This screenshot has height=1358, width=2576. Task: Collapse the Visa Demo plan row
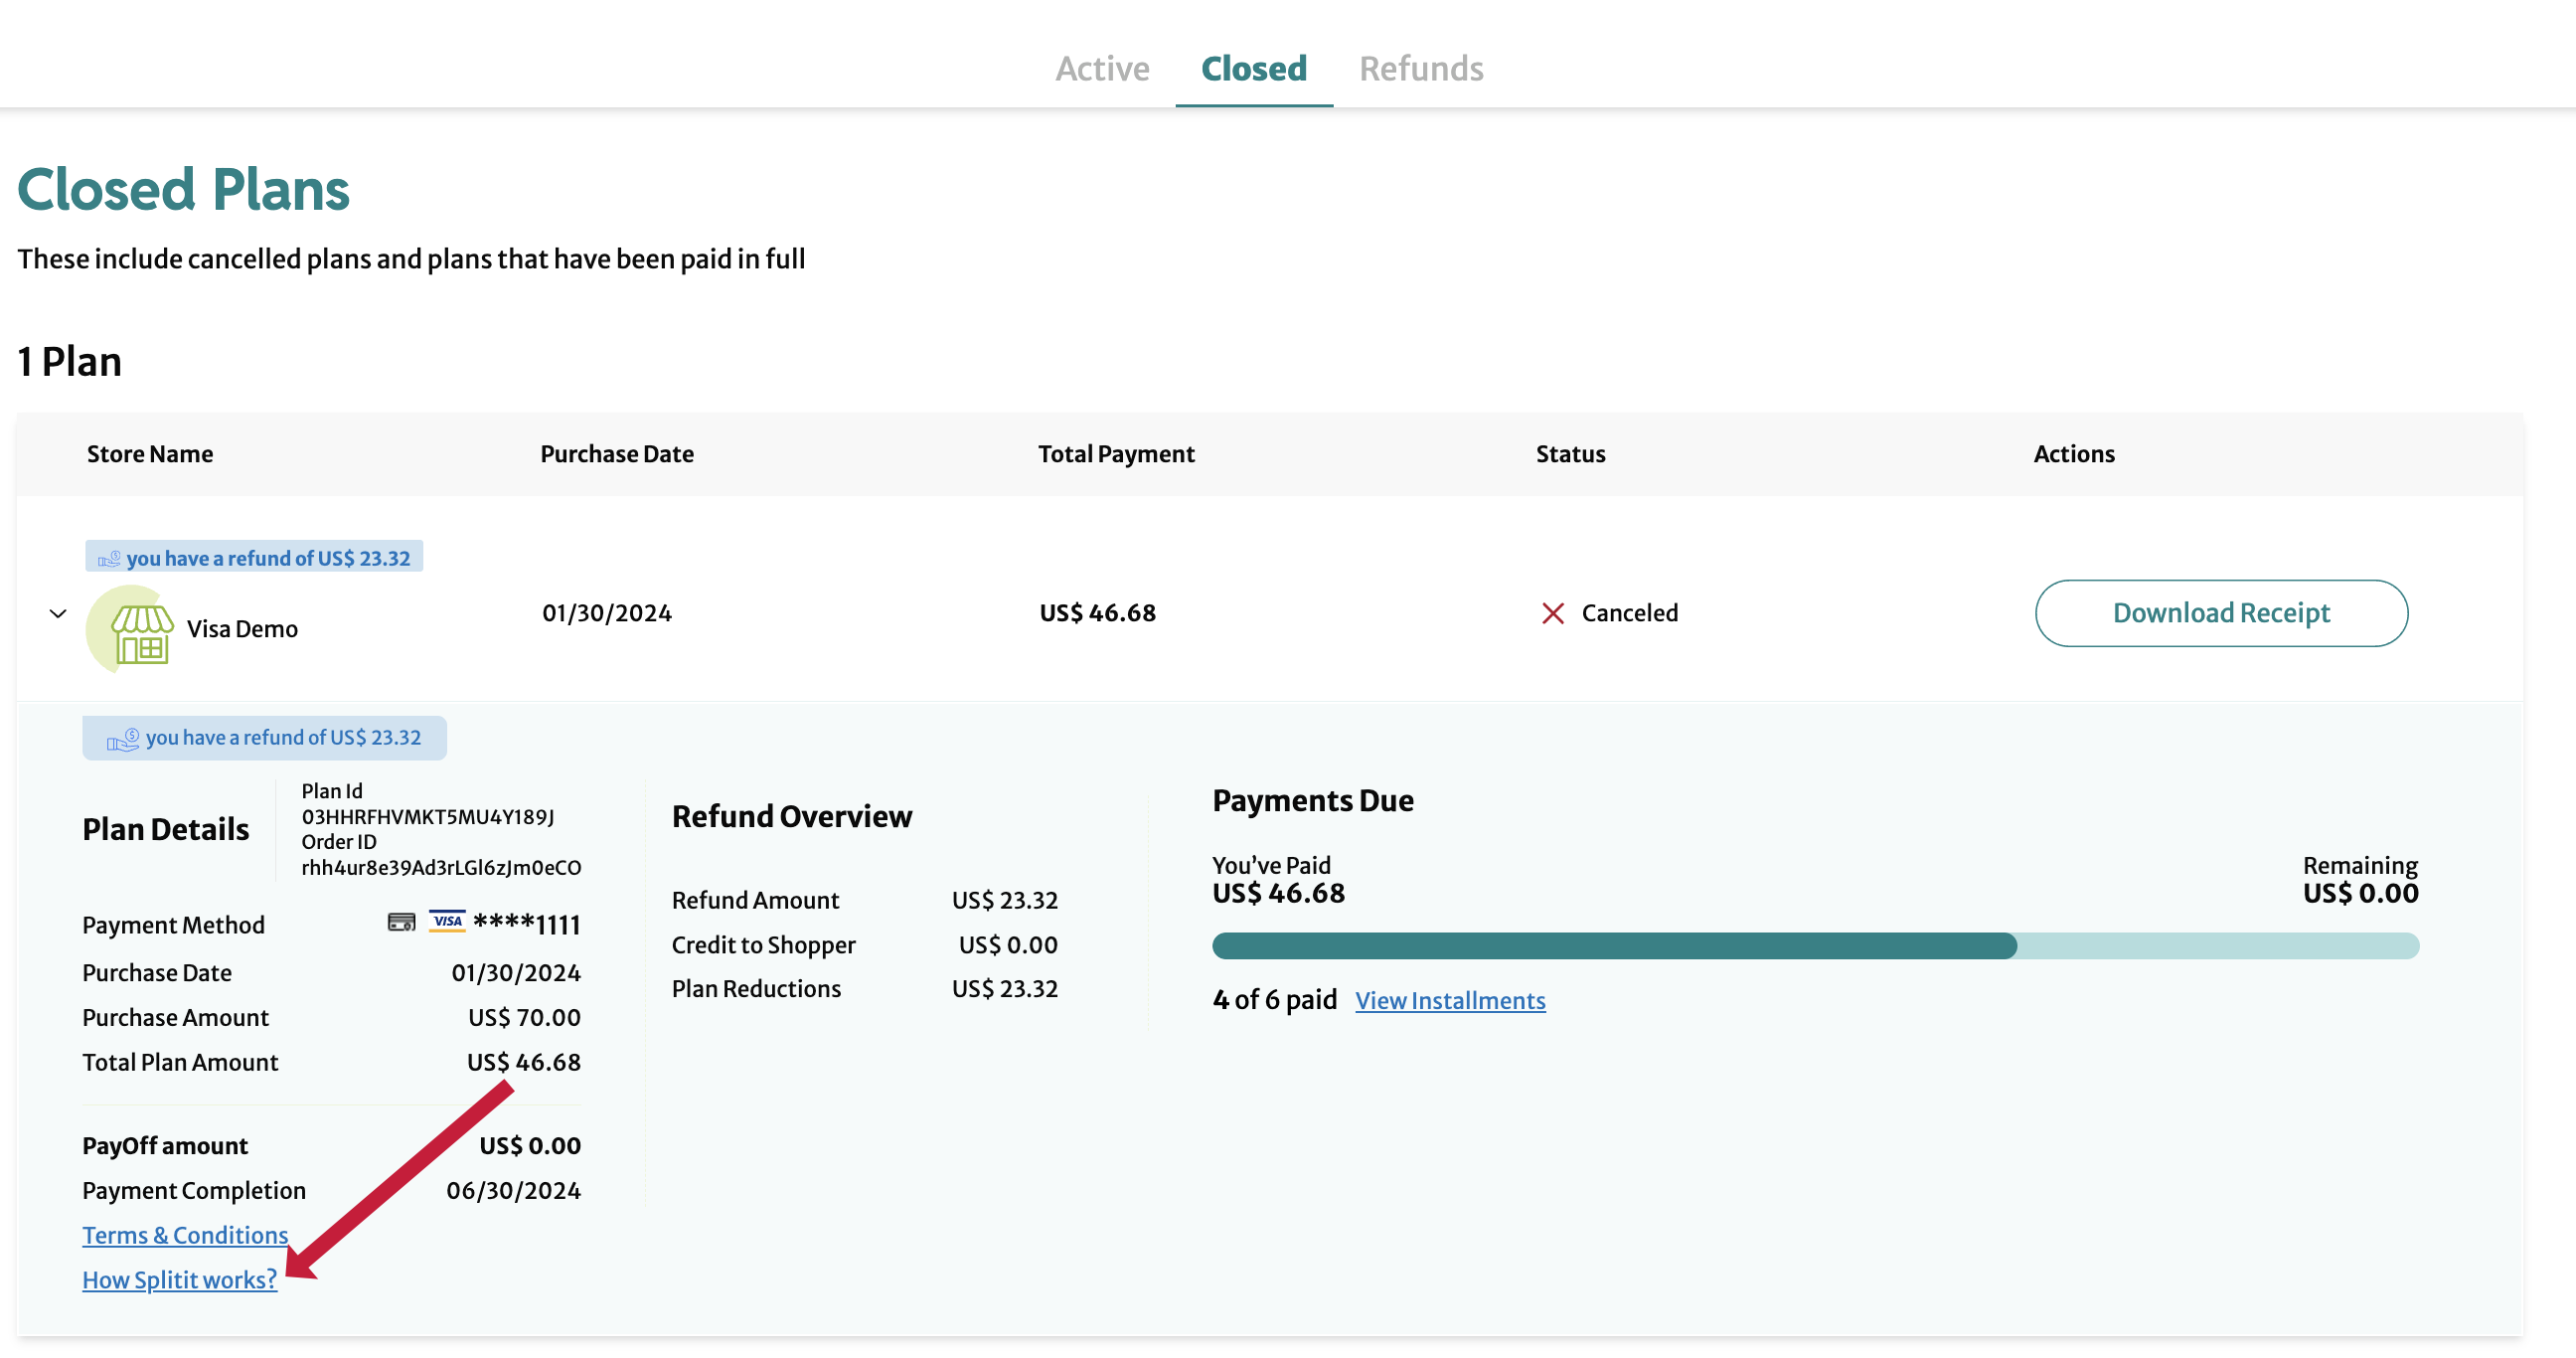[58, 613]
